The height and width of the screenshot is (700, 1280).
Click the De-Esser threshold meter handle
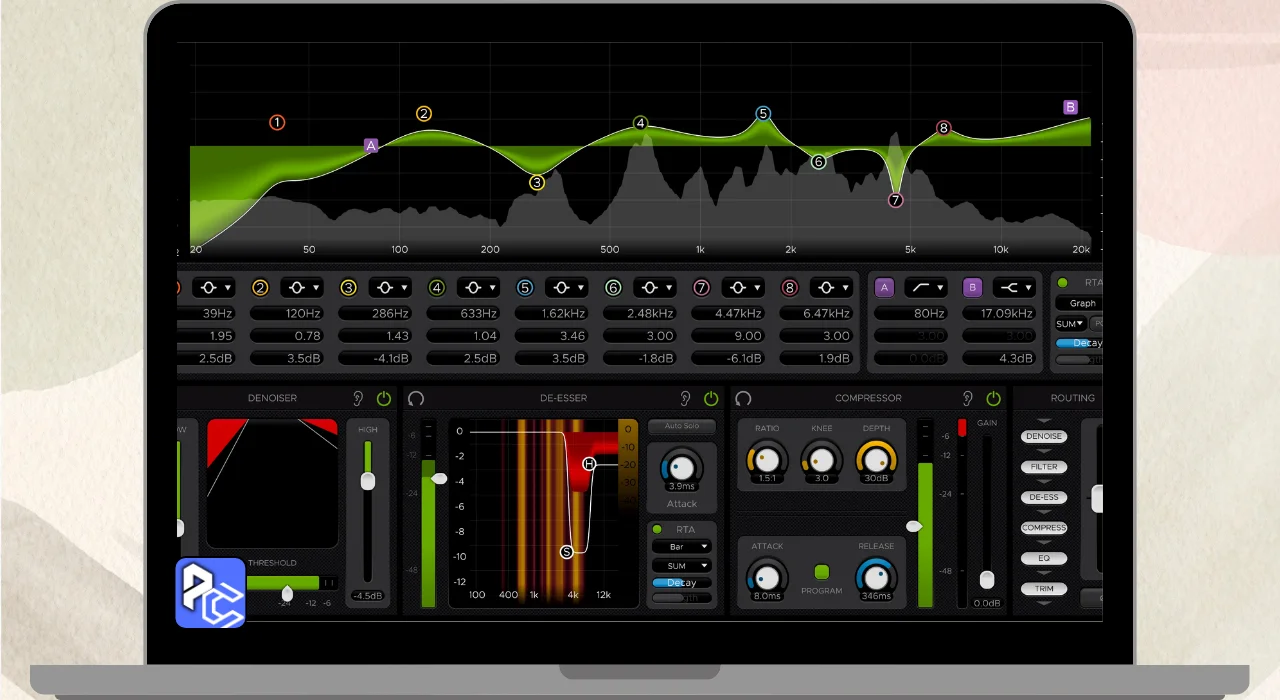click(439, 479)
